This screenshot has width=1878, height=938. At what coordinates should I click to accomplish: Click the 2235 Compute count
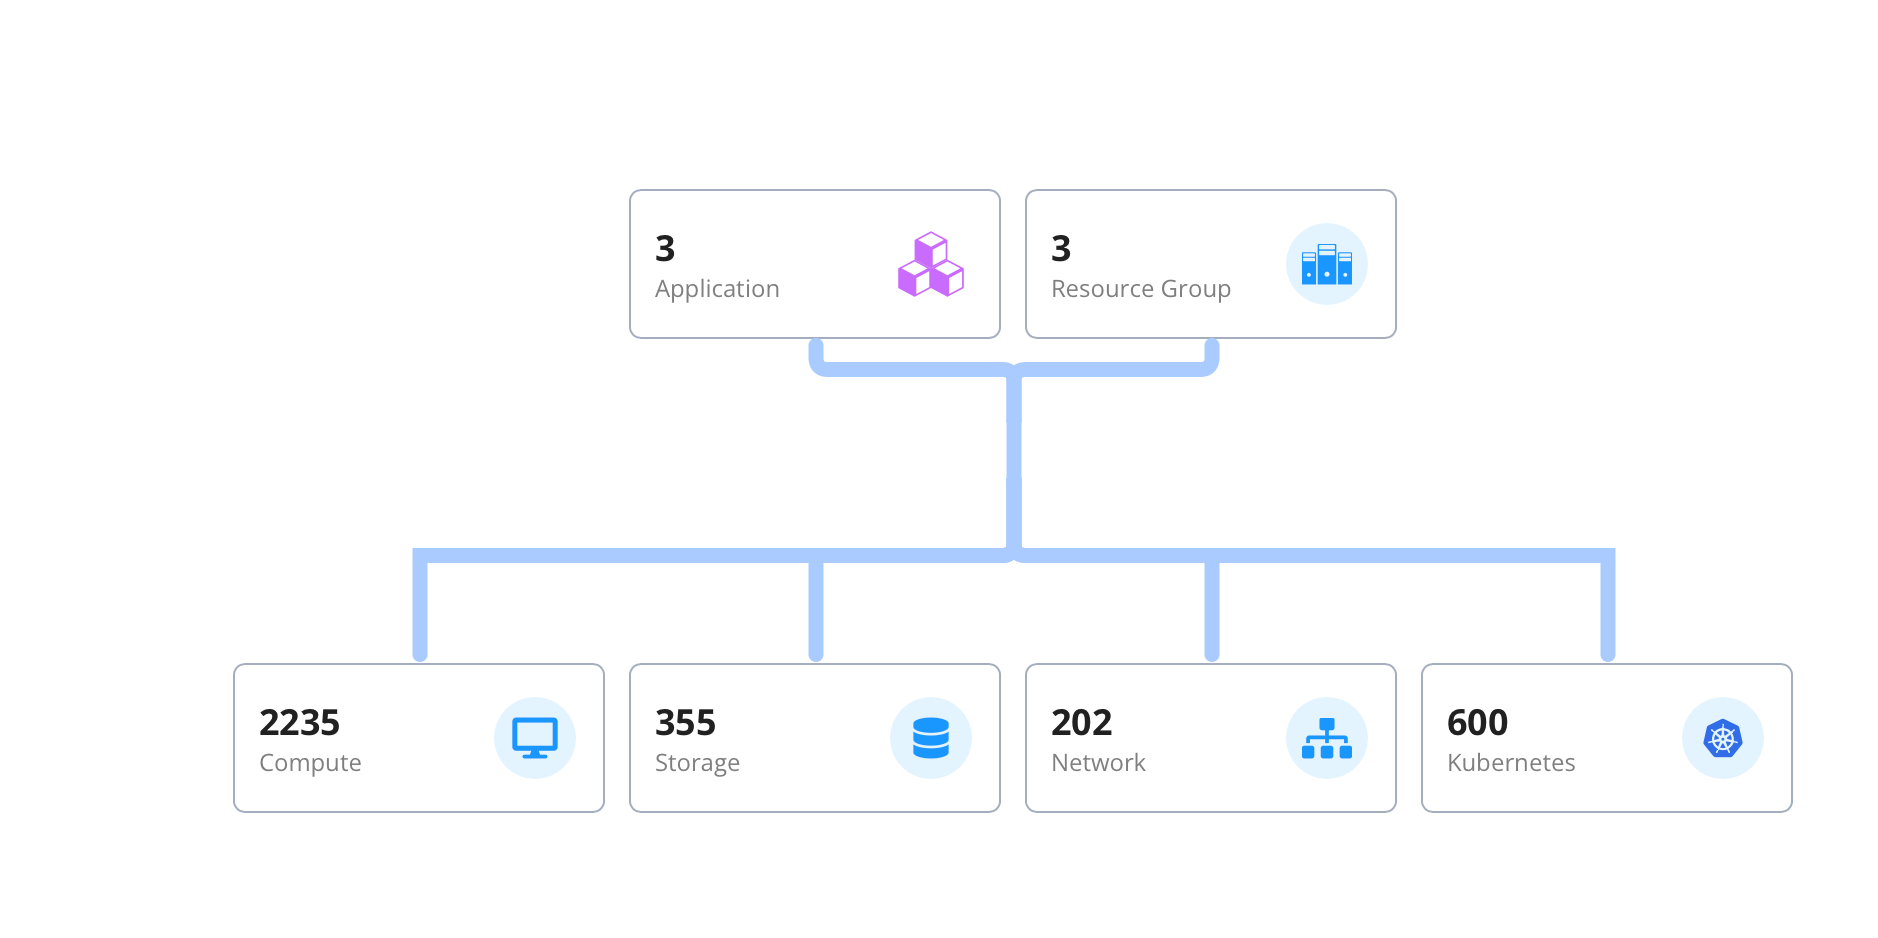pyautogui.click(x=299, y=722)
